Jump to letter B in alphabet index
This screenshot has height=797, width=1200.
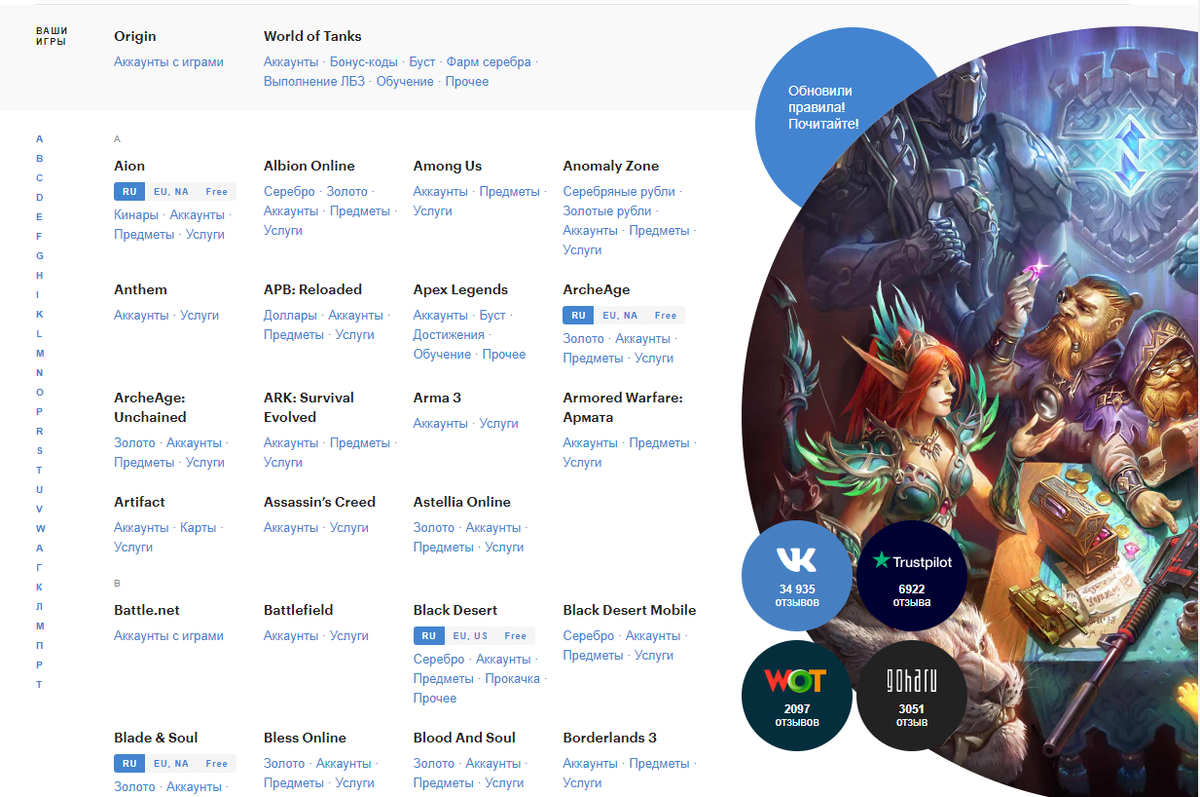click(40, 158)
